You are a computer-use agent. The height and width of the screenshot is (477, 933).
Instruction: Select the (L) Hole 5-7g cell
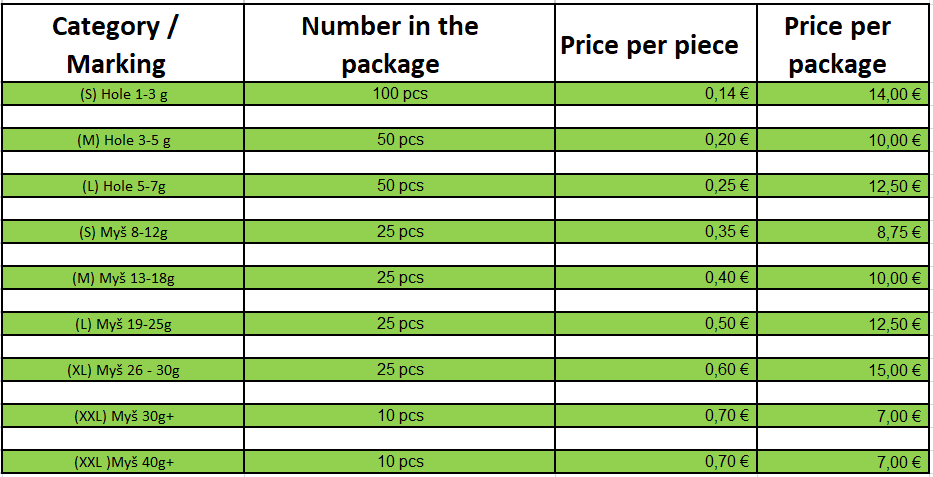tap(123, 186)
